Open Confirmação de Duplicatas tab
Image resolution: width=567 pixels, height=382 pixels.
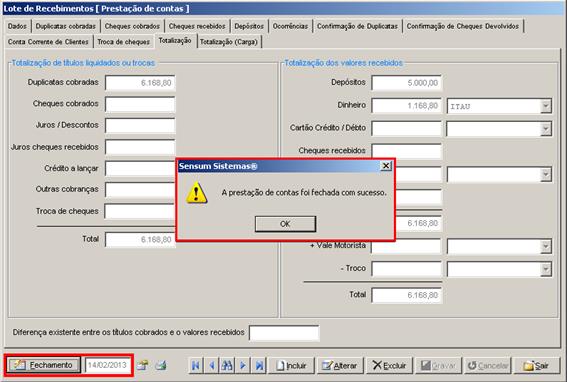click(x=357, y=26)
